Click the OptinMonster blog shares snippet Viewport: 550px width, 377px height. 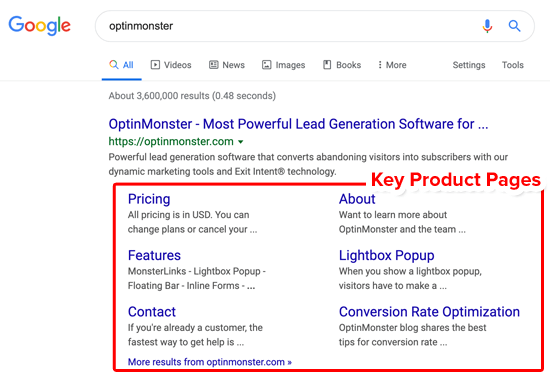tap(412, 335)
